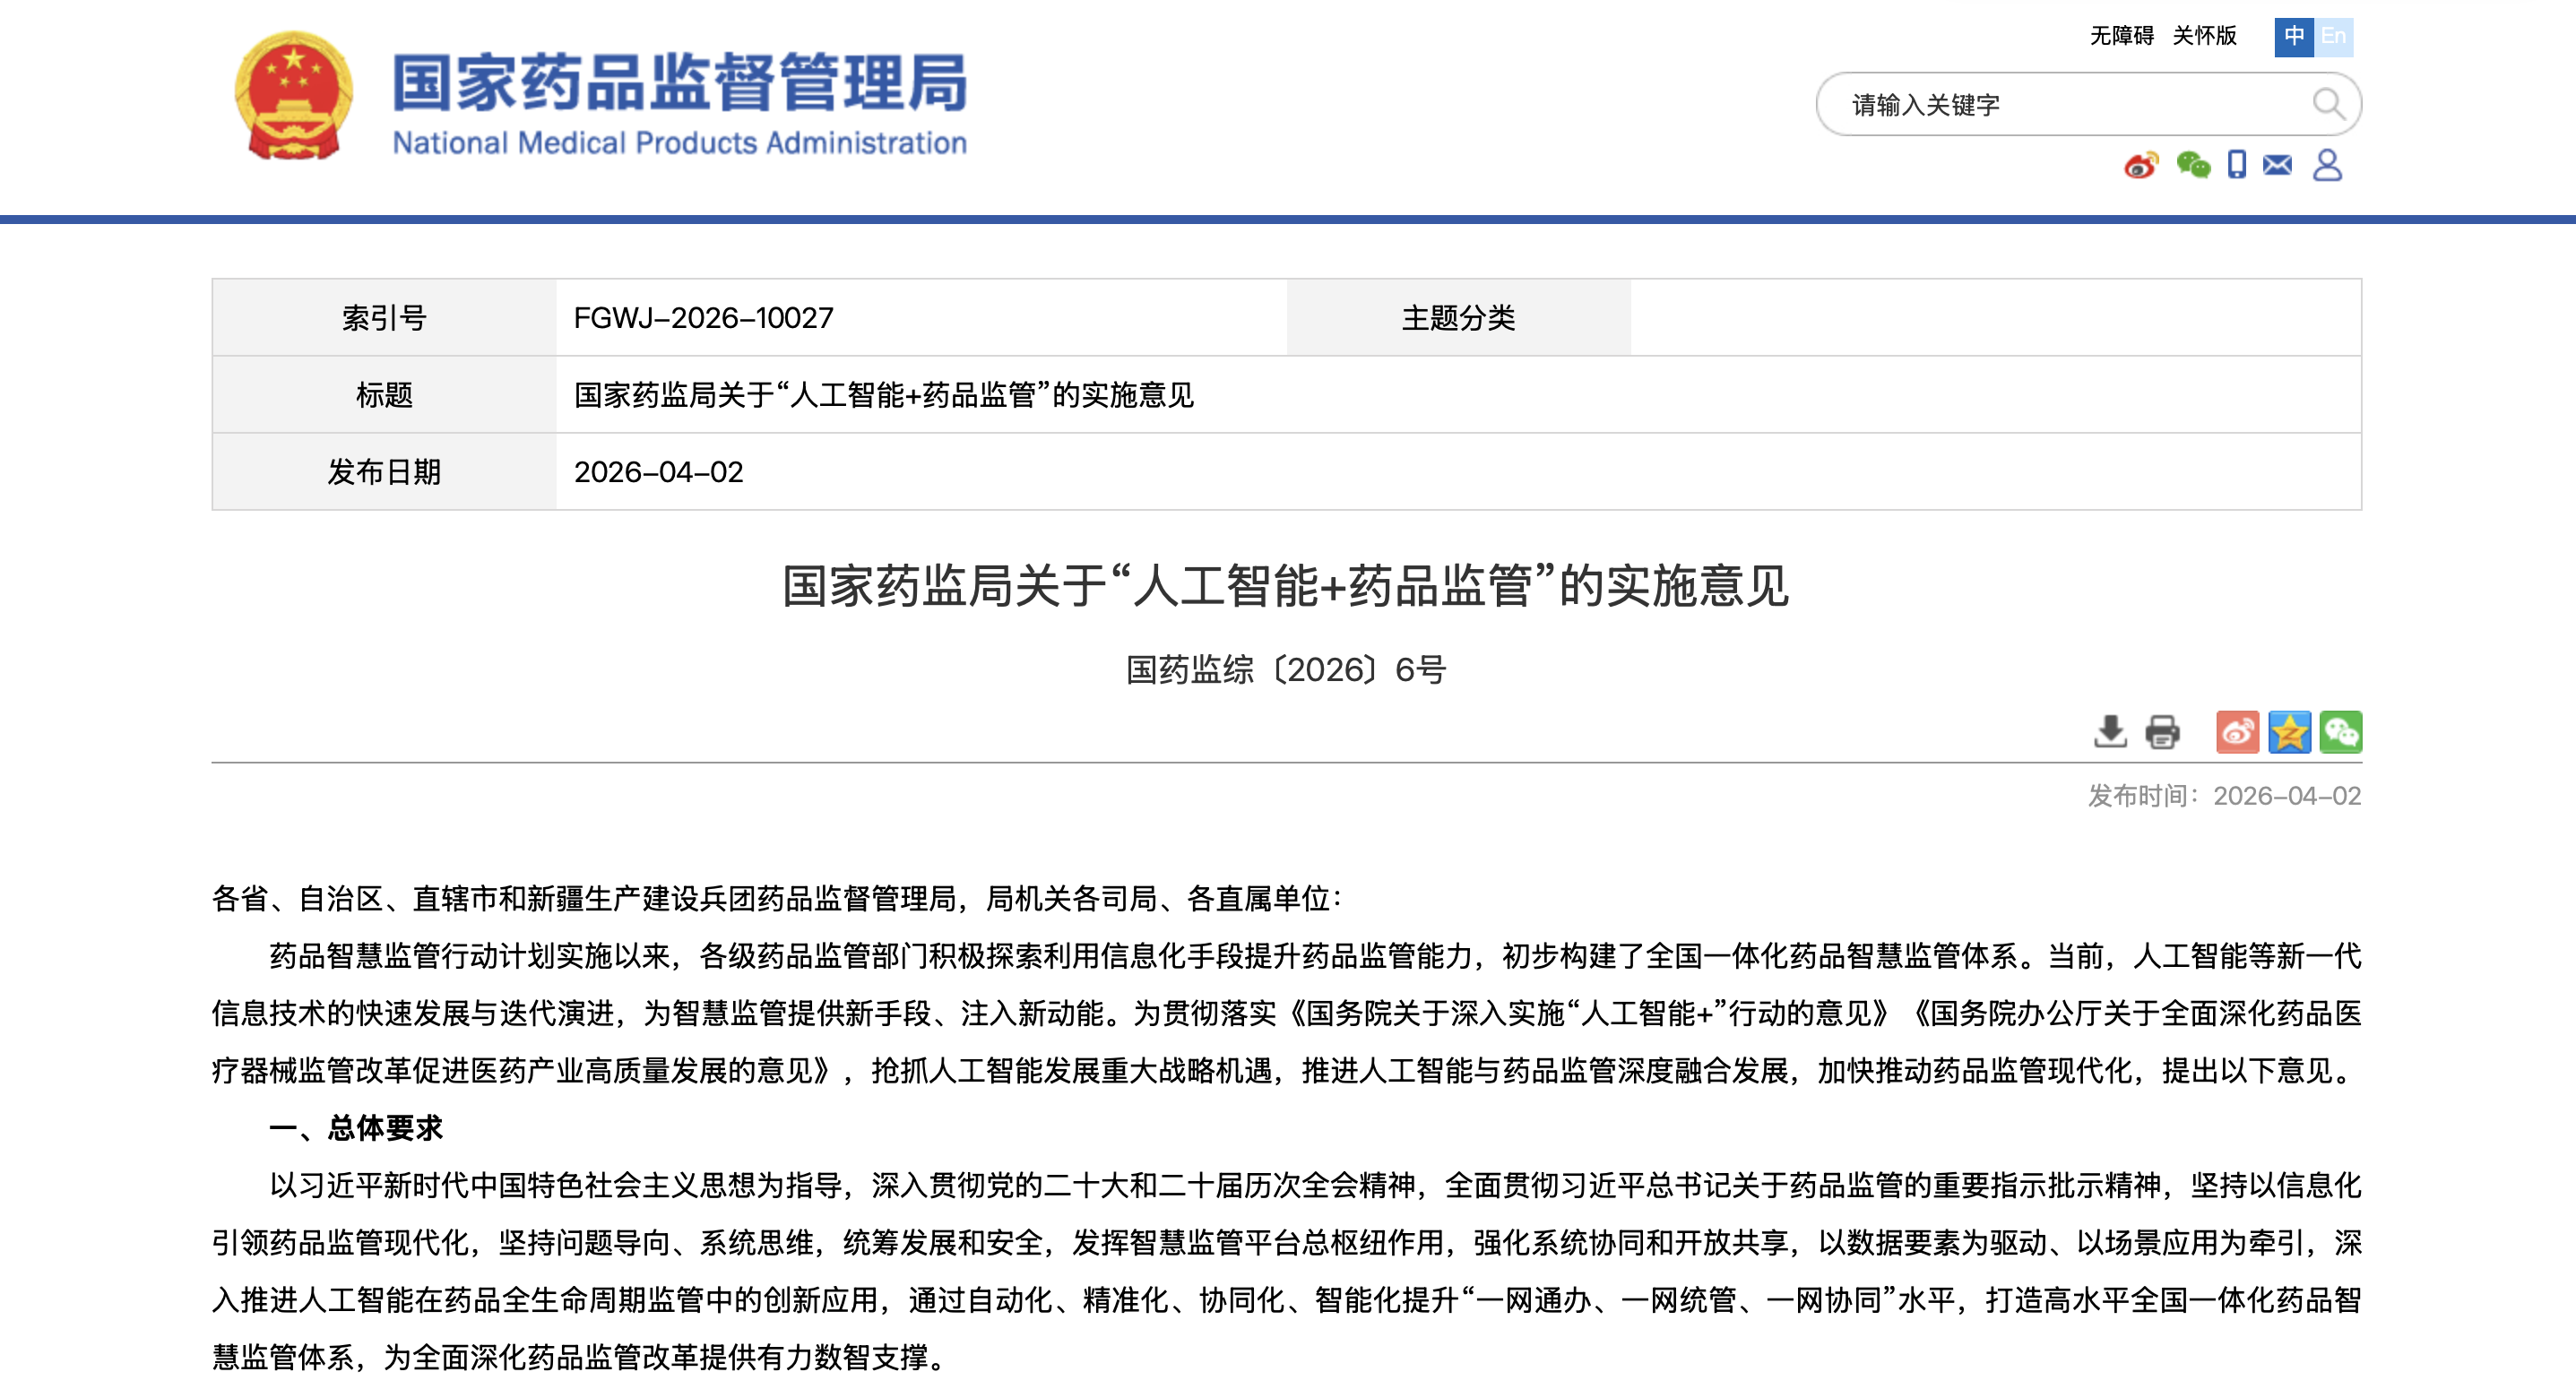Click the user account icon
This screenshot has width=2576, height=1389.
pyautogui.click(x=2327, y=165)
